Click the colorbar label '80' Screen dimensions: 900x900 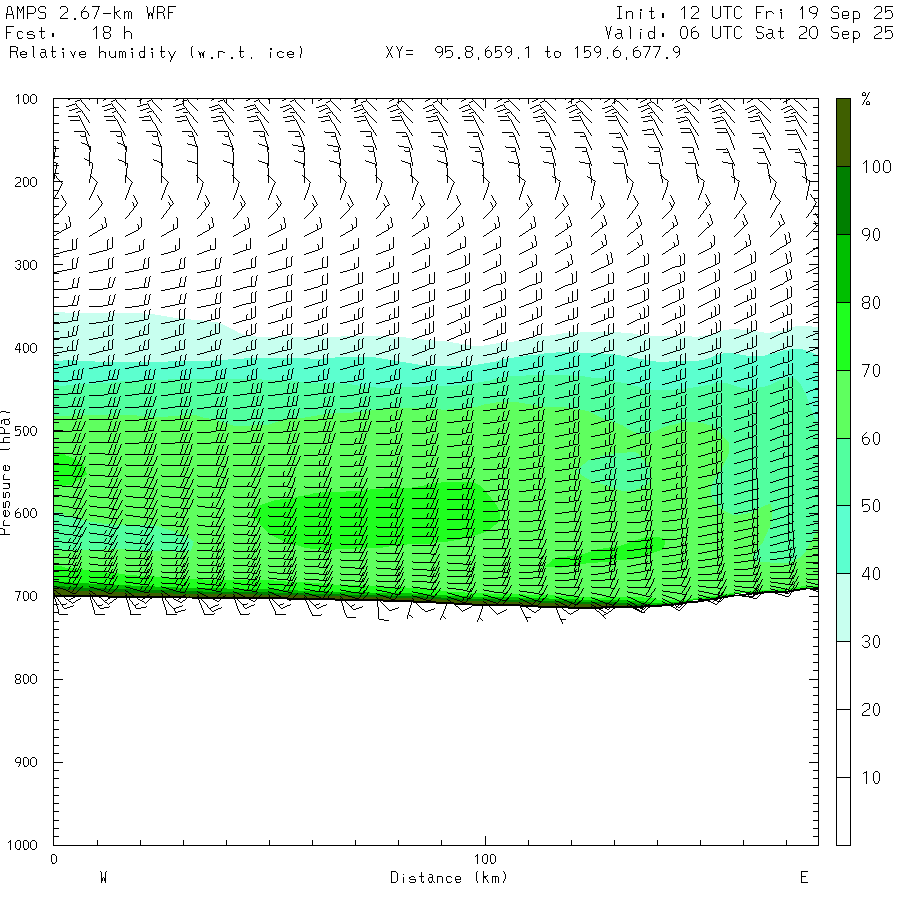(x=871, y=302)
